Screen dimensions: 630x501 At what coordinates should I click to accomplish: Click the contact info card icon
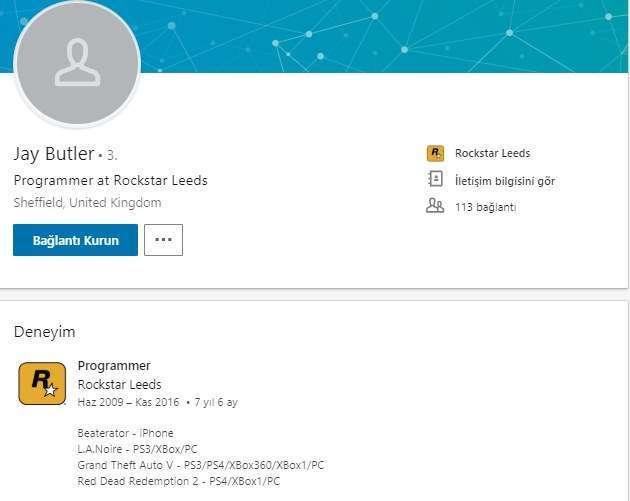click(435, 179)
